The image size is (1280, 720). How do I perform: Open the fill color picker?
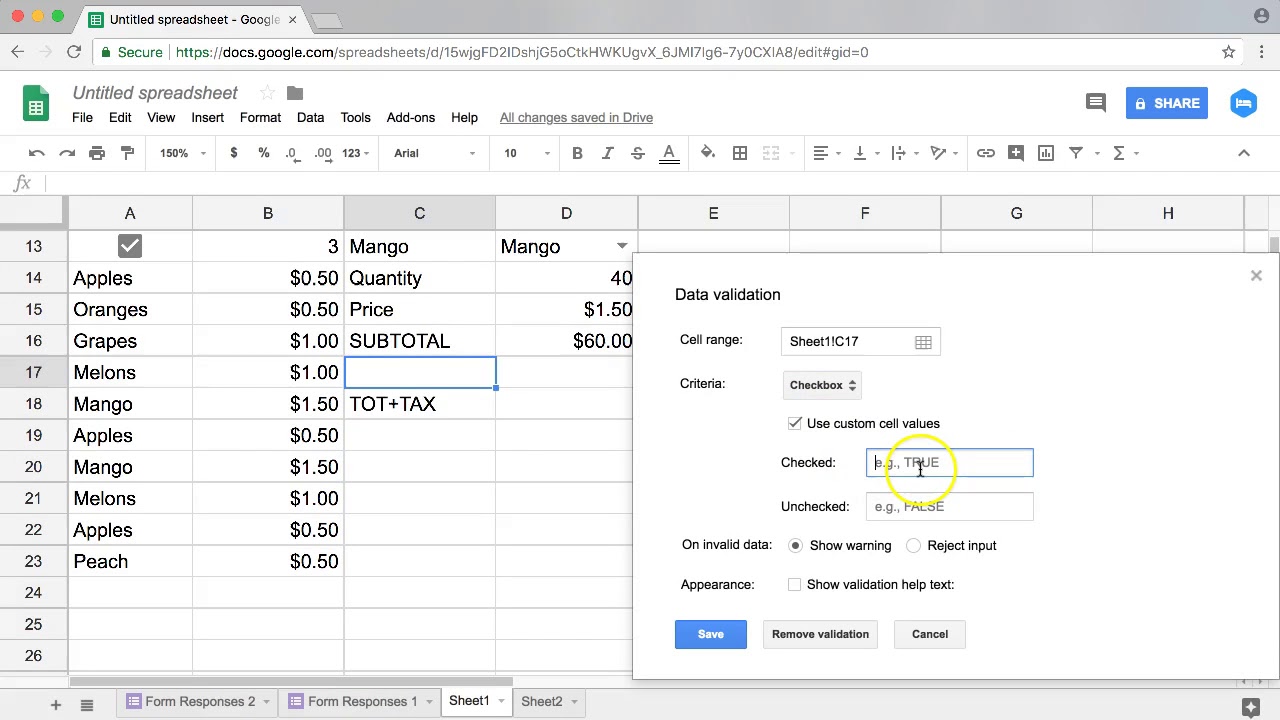pyautogui.click(x=708, y=153)
